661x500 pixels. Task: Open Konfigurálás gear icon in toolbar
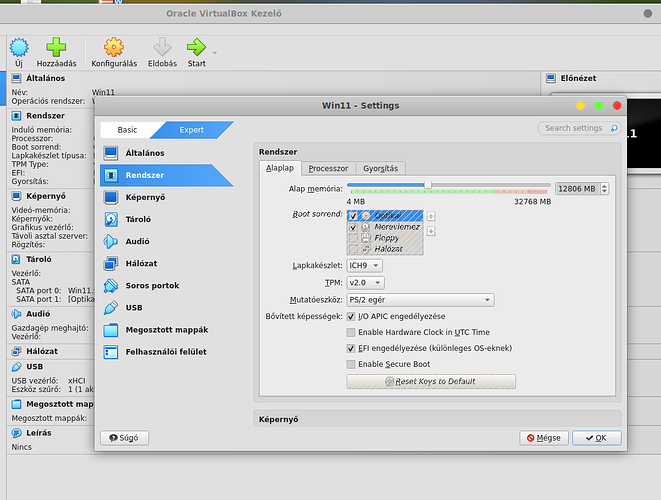click(x=114, y=47)
